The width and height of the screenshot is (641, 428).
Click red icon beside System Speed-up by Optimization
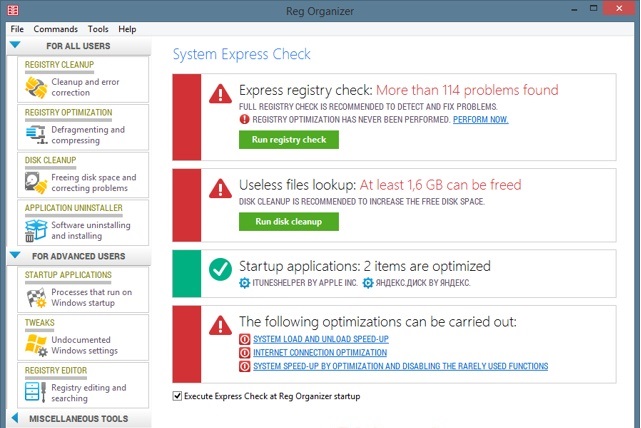coord(244,366)
